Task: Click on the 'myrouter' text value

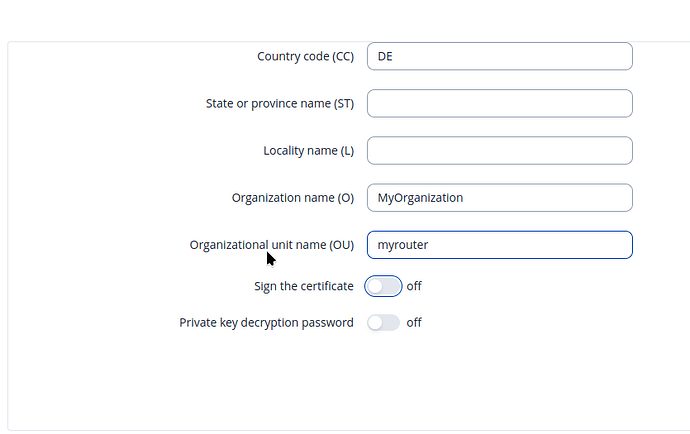Action: [403, 245]
